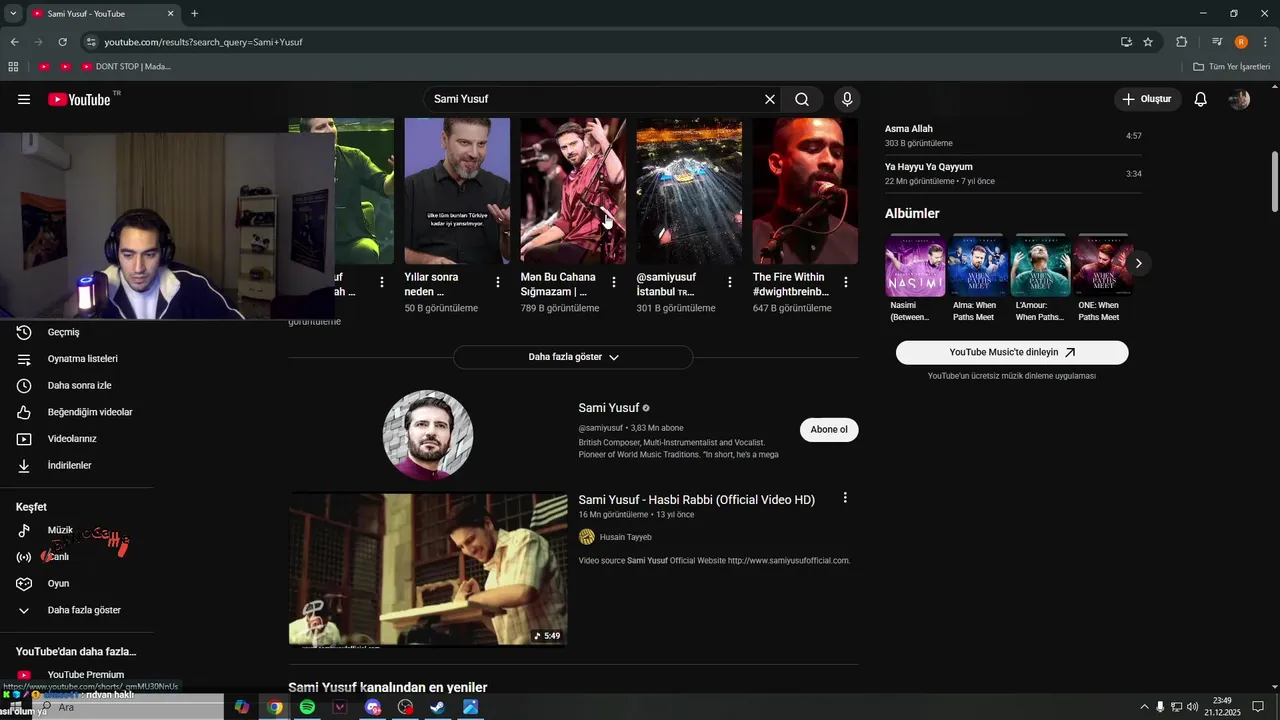Viewport: 1280px width, 720px height.
Task: Open Alma: When Paths Meet album
Action: (978, 265)
